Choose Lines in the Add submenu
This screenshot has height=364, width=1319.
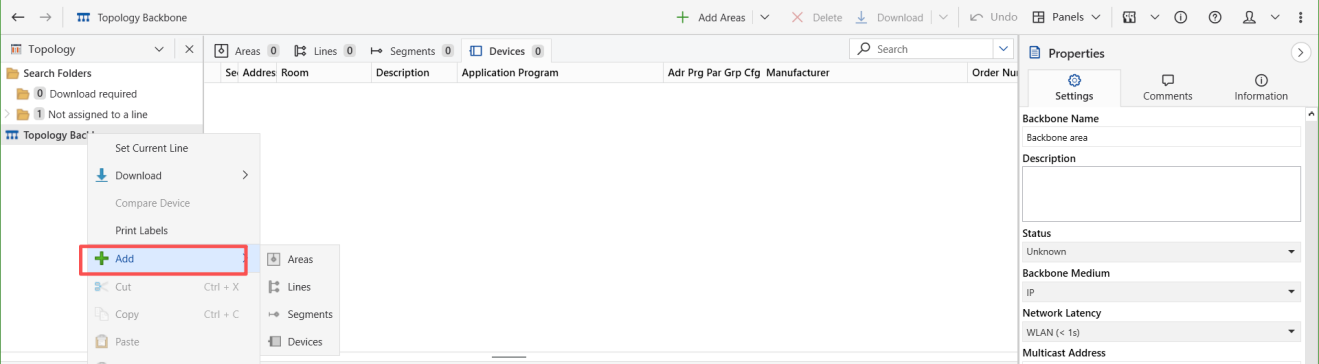300,287
